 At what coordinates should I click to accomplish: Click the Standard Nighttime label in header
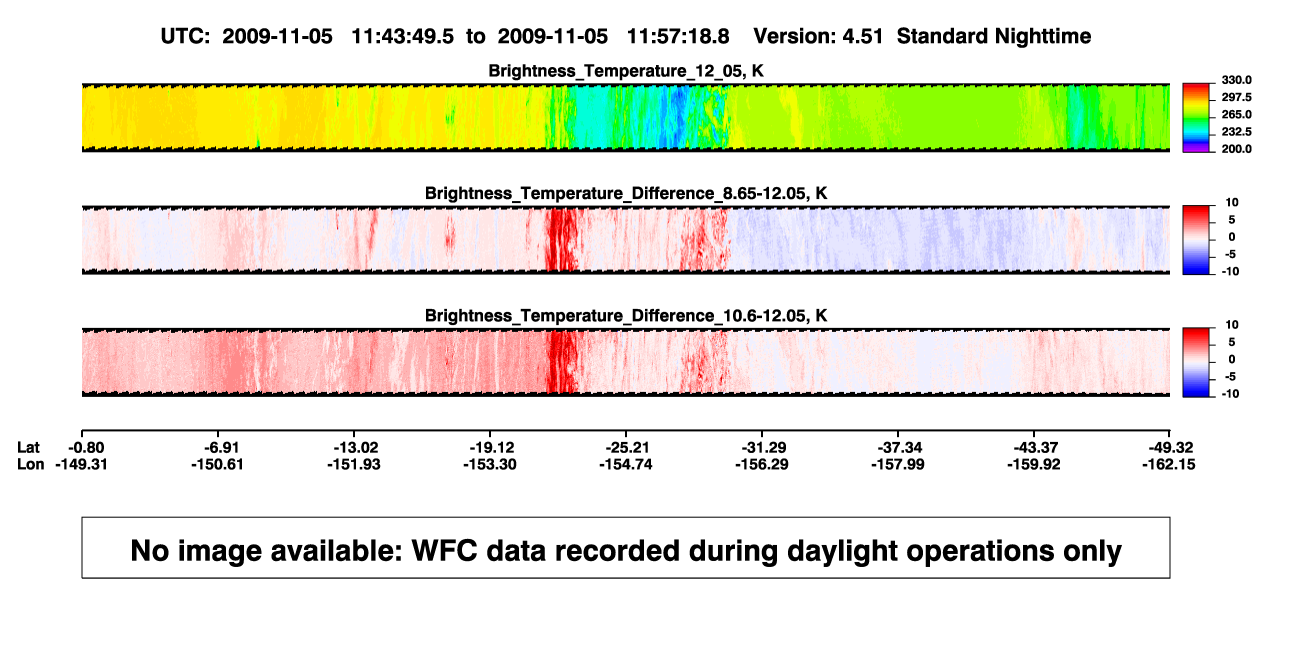tap(994, 37)
